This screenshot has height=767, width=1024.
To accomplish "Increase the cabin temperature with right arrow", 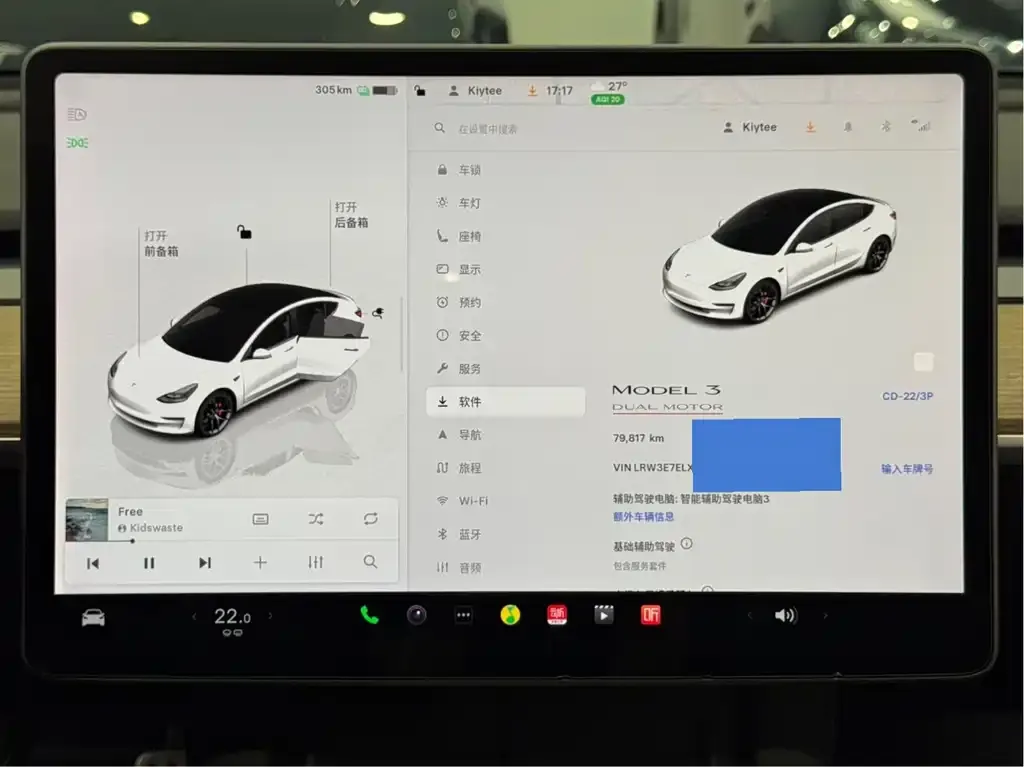I will [270, 615].
